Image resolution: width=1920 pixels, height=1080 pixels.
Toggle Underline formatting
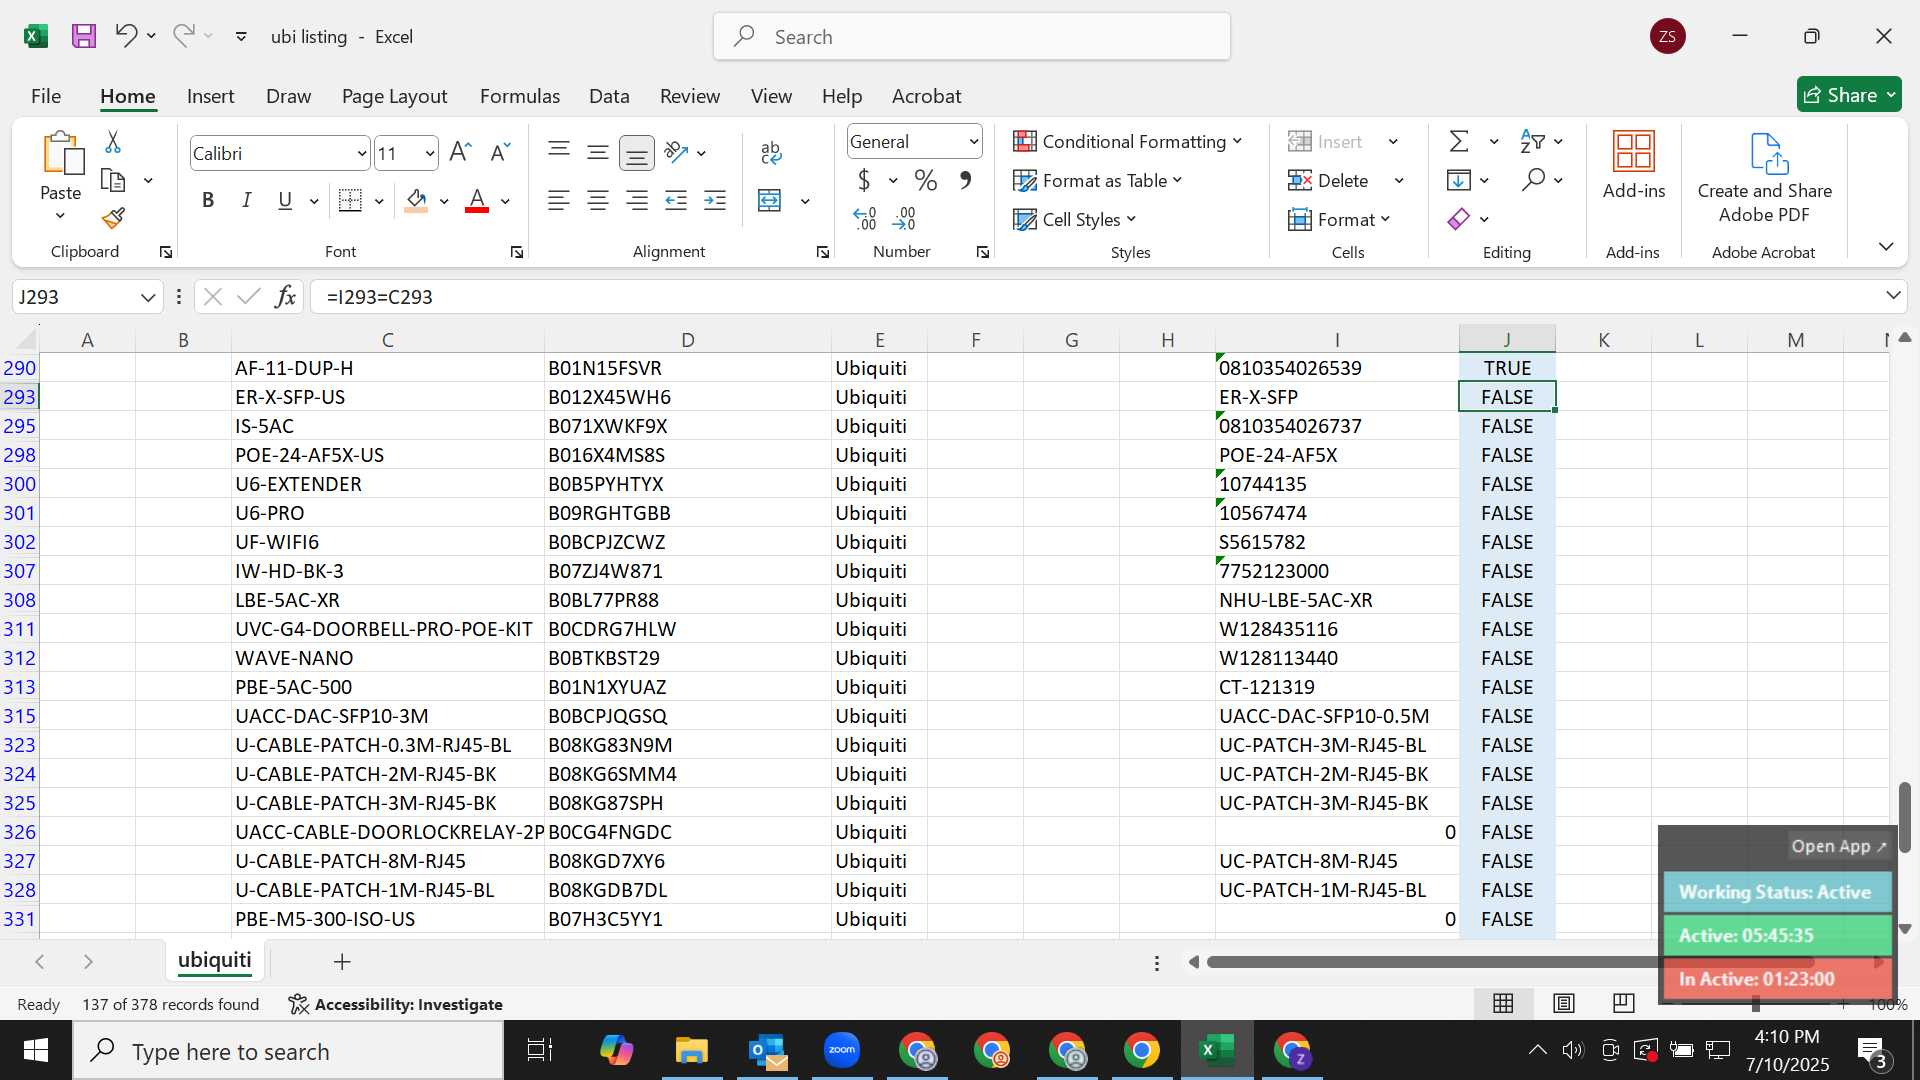click(285, 200)
